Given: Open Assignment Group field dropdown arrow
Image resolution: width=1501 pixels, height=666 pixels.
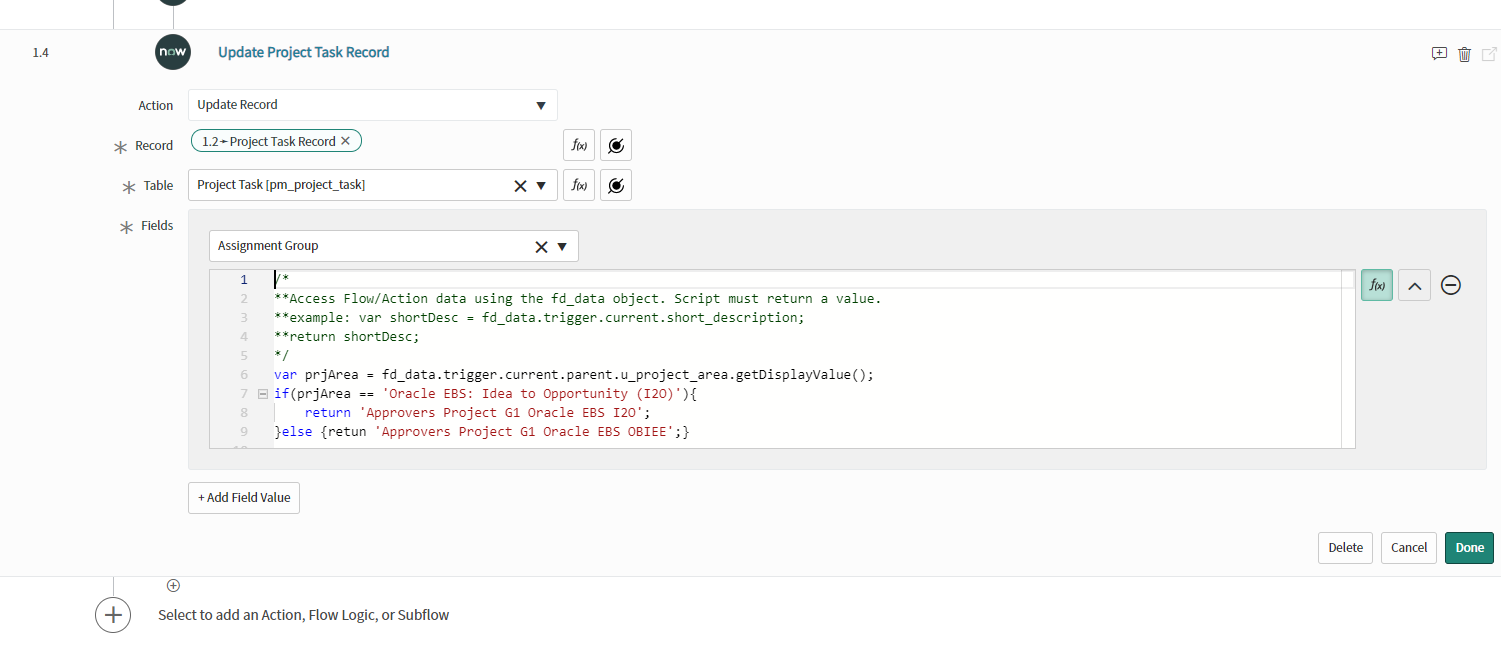Looking at the screenshot, I should tap(562, 246).
